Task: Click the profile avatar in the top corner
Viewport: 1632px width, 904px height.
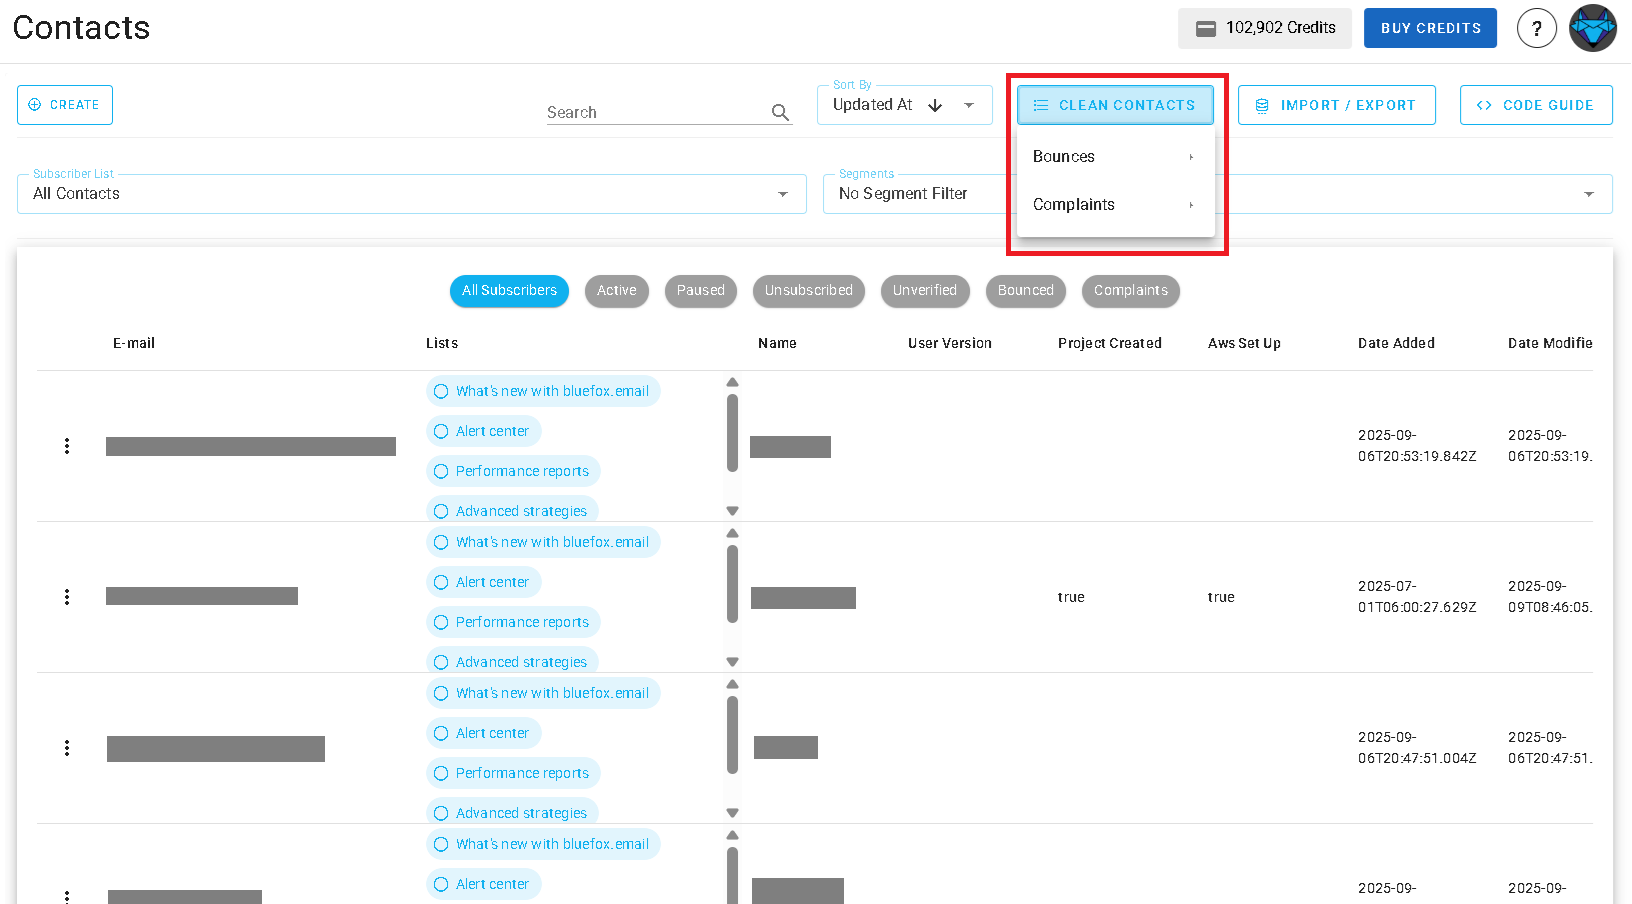Action: coord(1592,28)
